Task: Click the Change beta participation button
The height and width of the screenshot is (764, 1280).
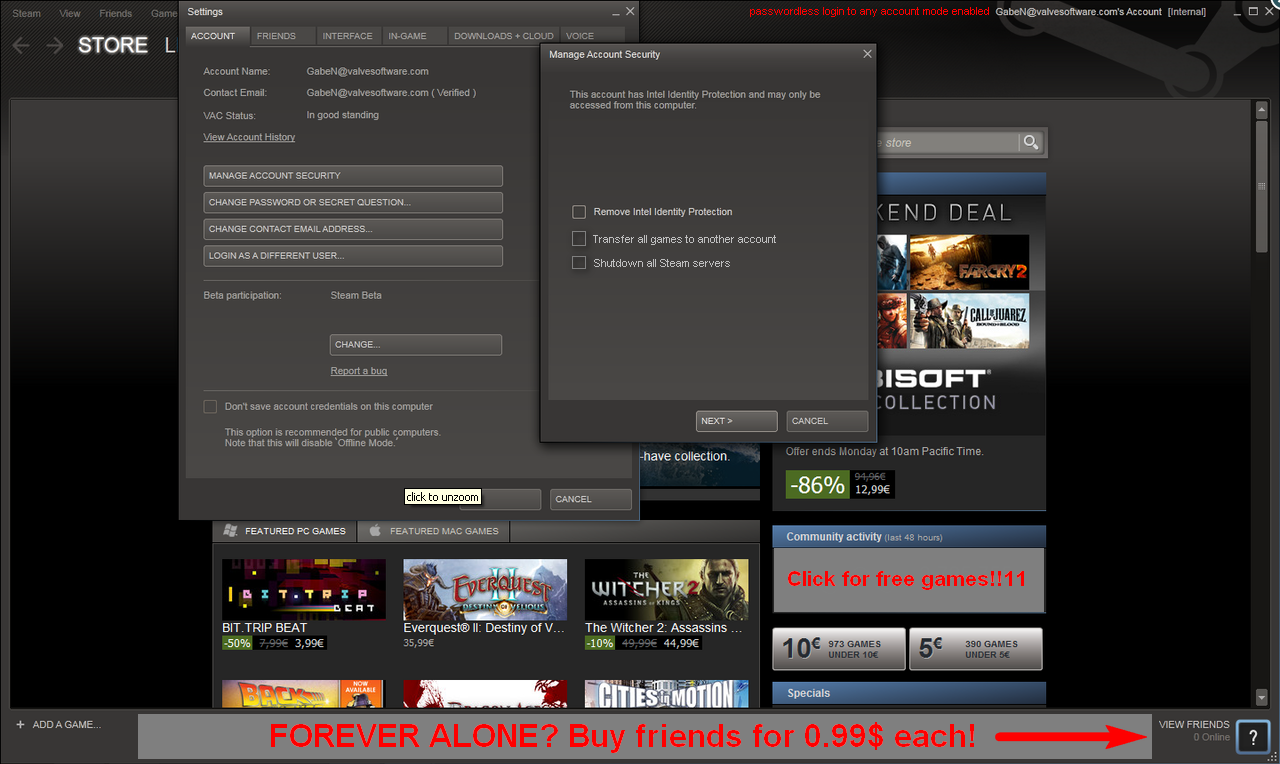Action: point(415,345)
